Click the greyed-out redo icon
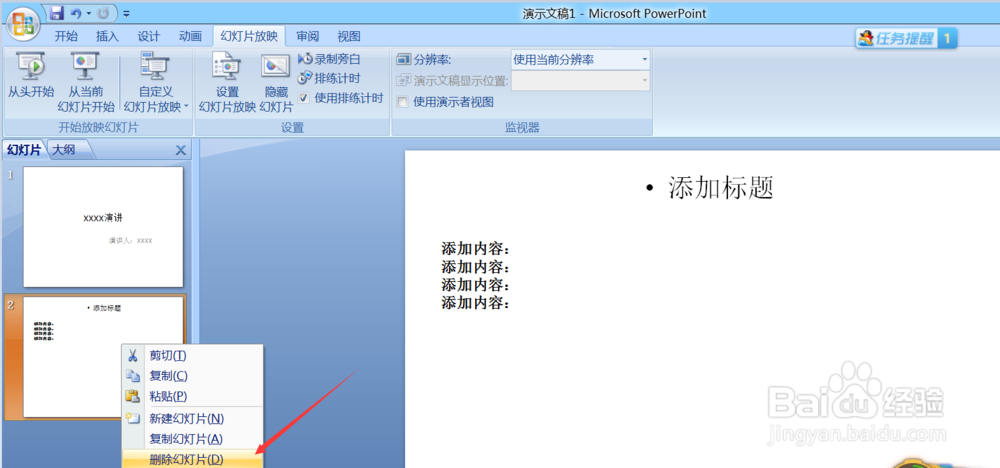Viewport: 1000px width, 468px height. click(x=103, y=13)
